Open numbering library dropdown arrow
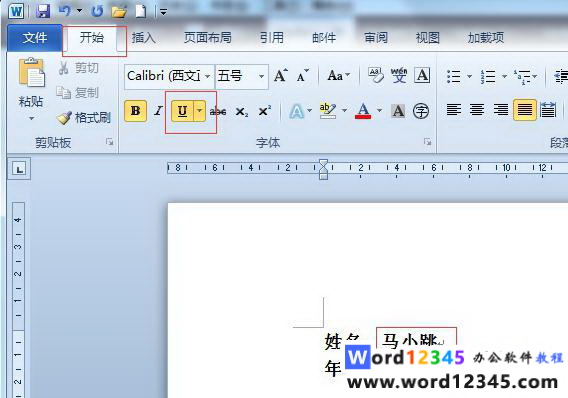The width and height of the screenshot is (568, 398). click(504, 76)
